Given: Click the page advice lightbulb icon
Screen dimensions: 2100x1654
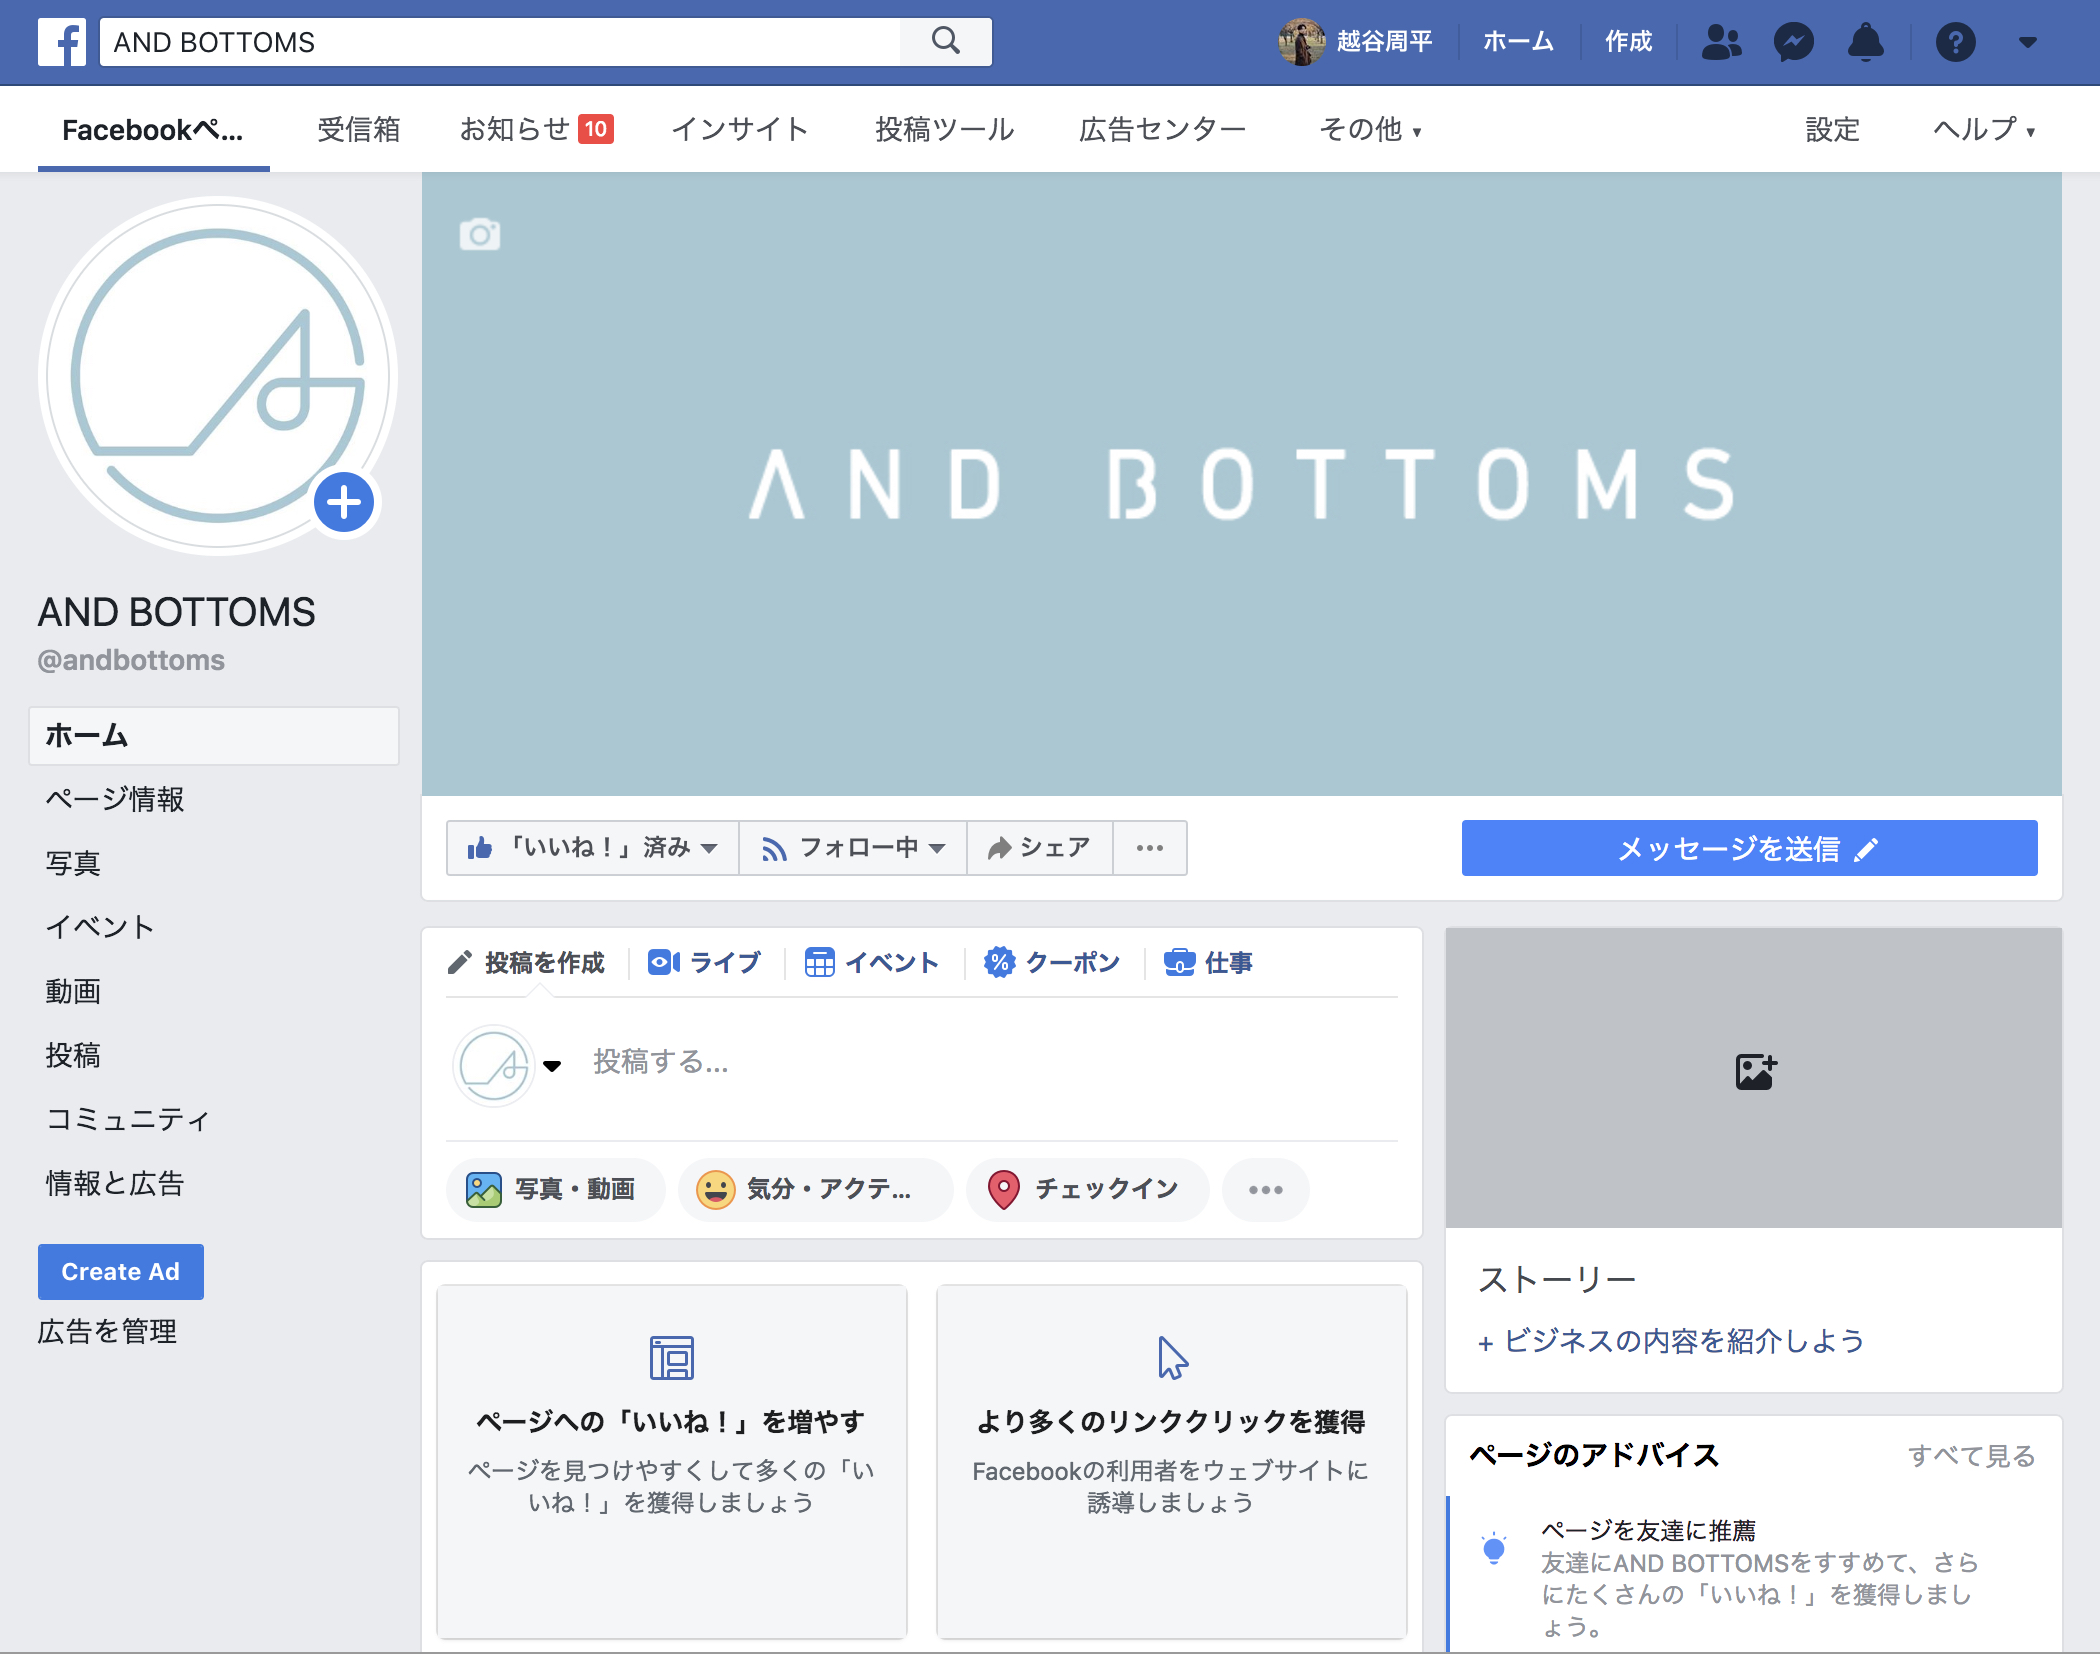Looking at the screenshot, I should 1494,1549.
